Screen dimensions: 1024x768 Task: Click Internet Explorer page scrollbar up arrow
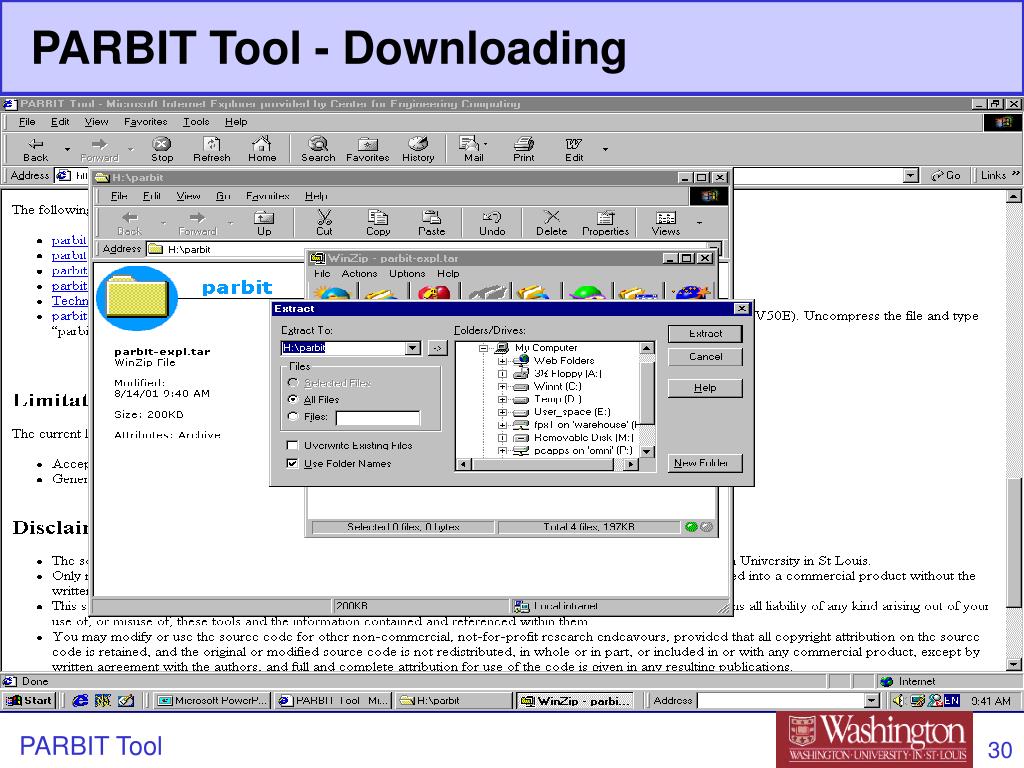1014,195
